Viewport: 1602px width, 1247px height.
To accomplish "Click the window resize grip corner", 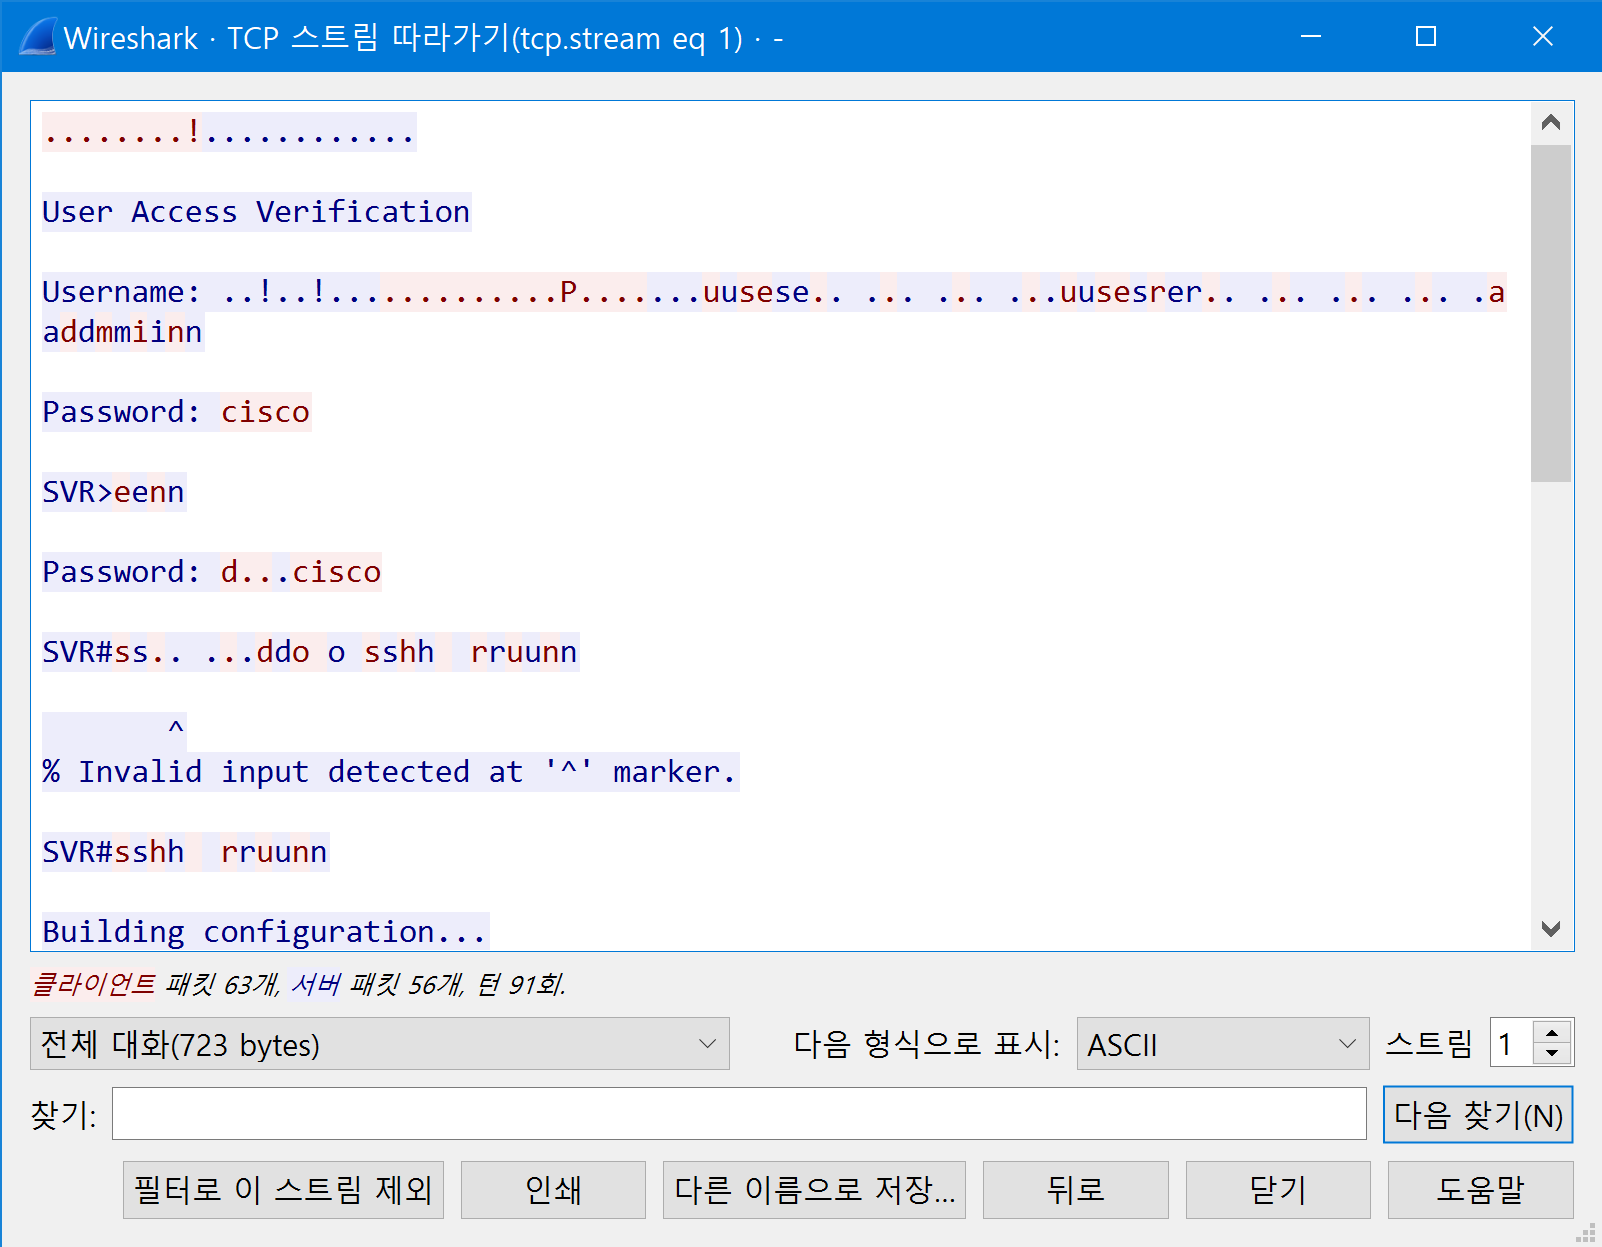I will click(1586, 1232).
